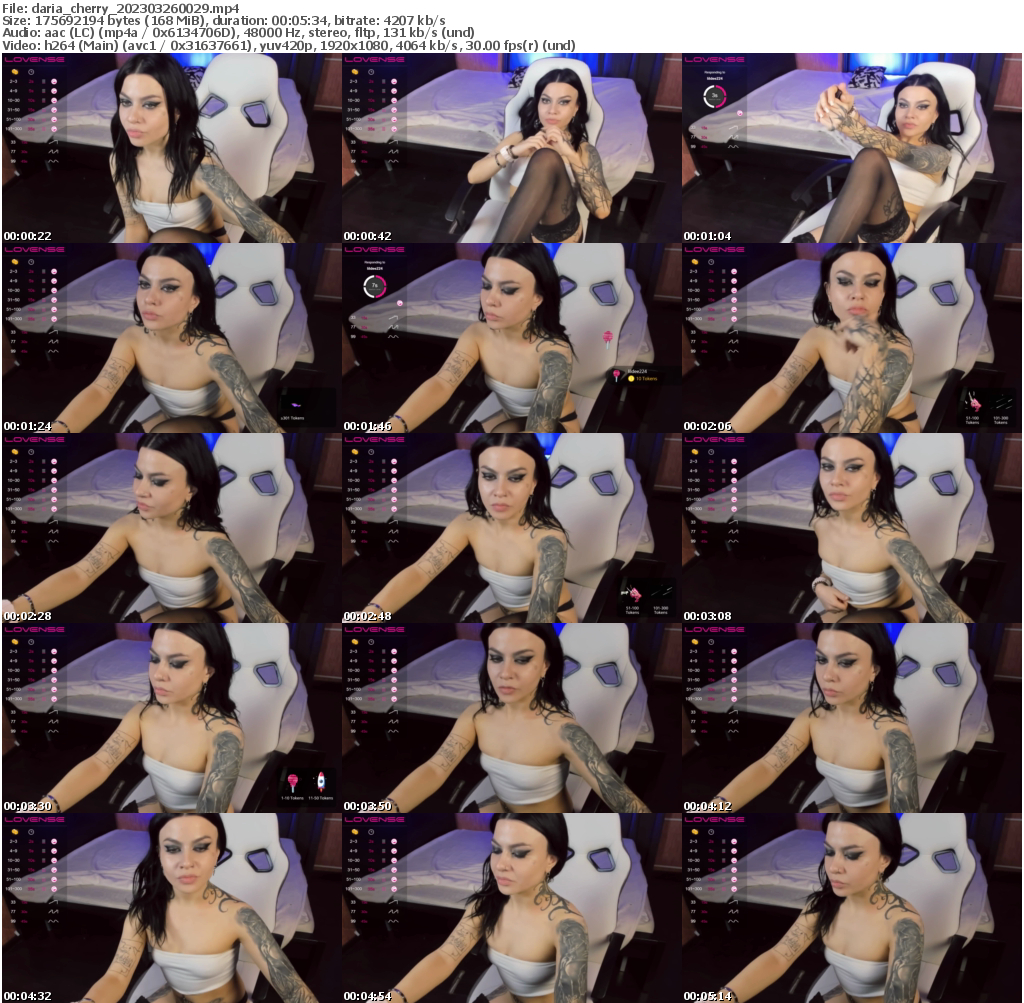Click the LOVENSE logo in the overlay

[34, 60]
